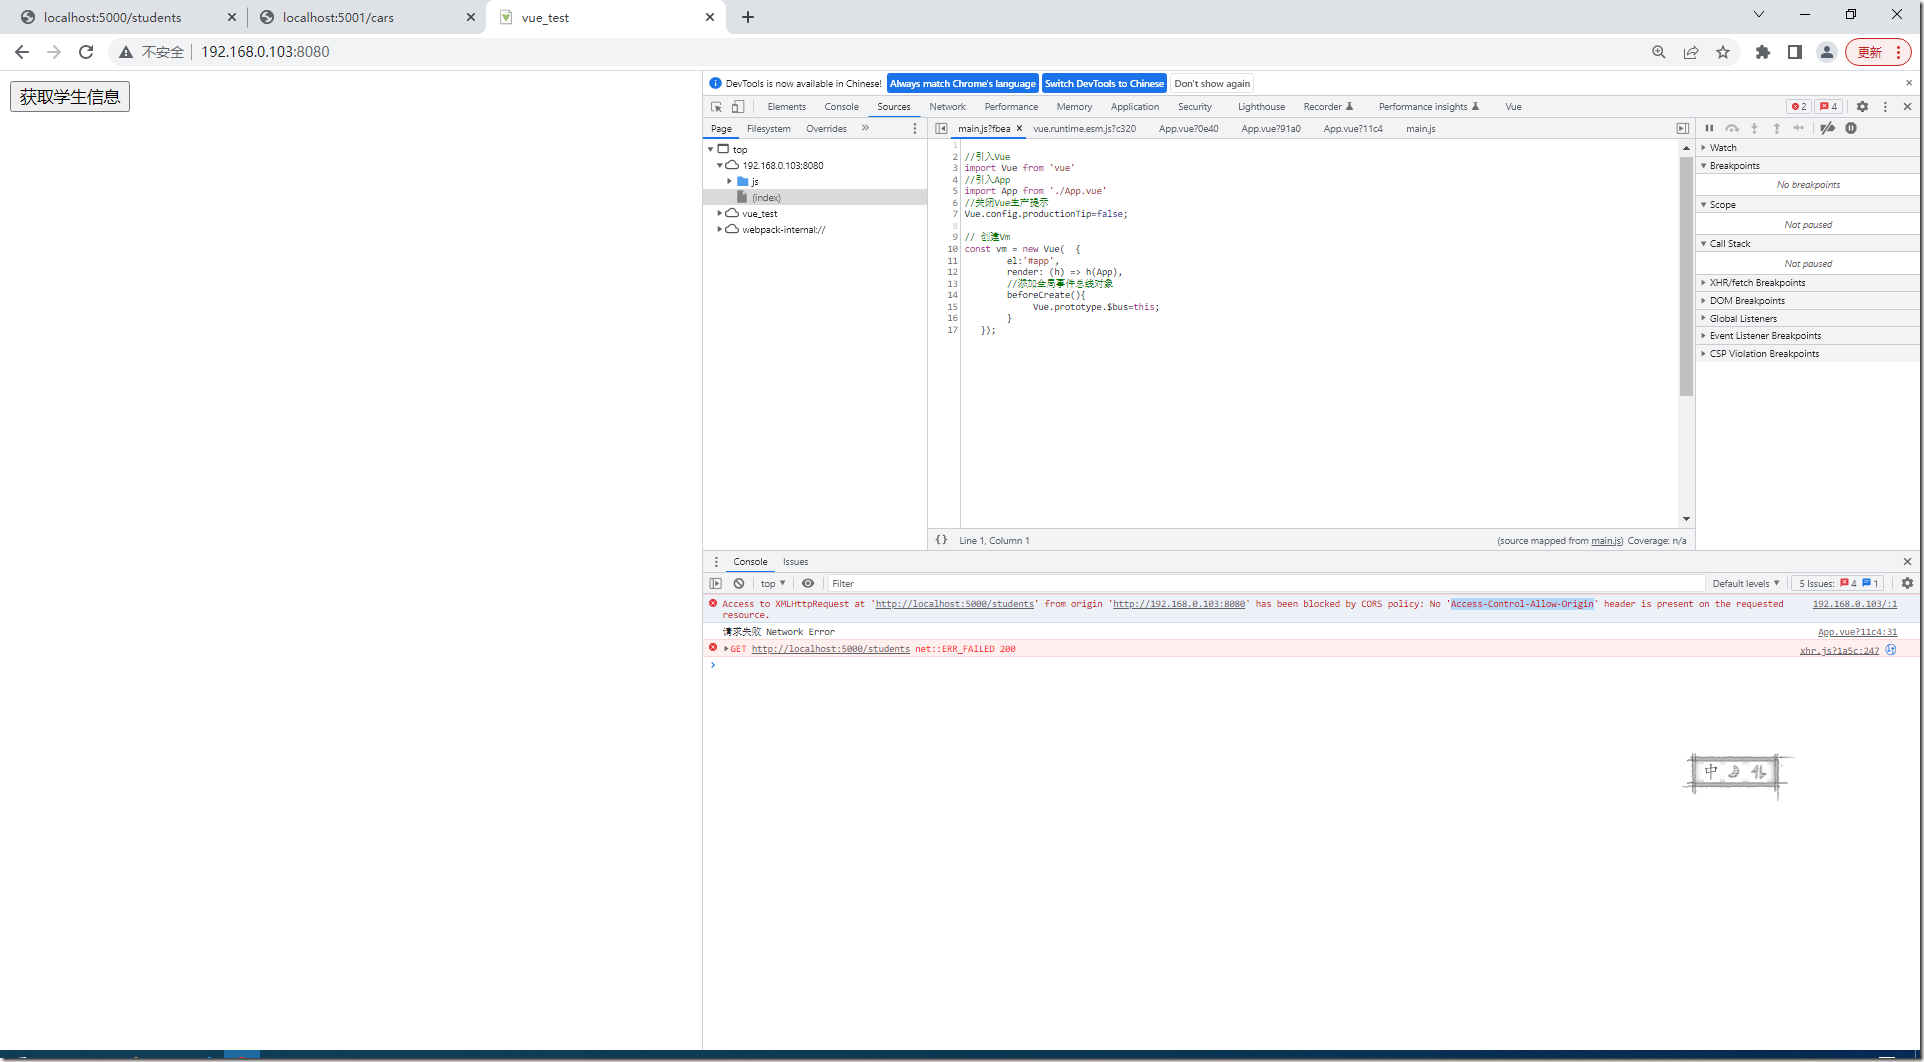Viewport: 1924px width, 1062px height.
Task: Click Step out of current function
Action: tap(1776, 128)
